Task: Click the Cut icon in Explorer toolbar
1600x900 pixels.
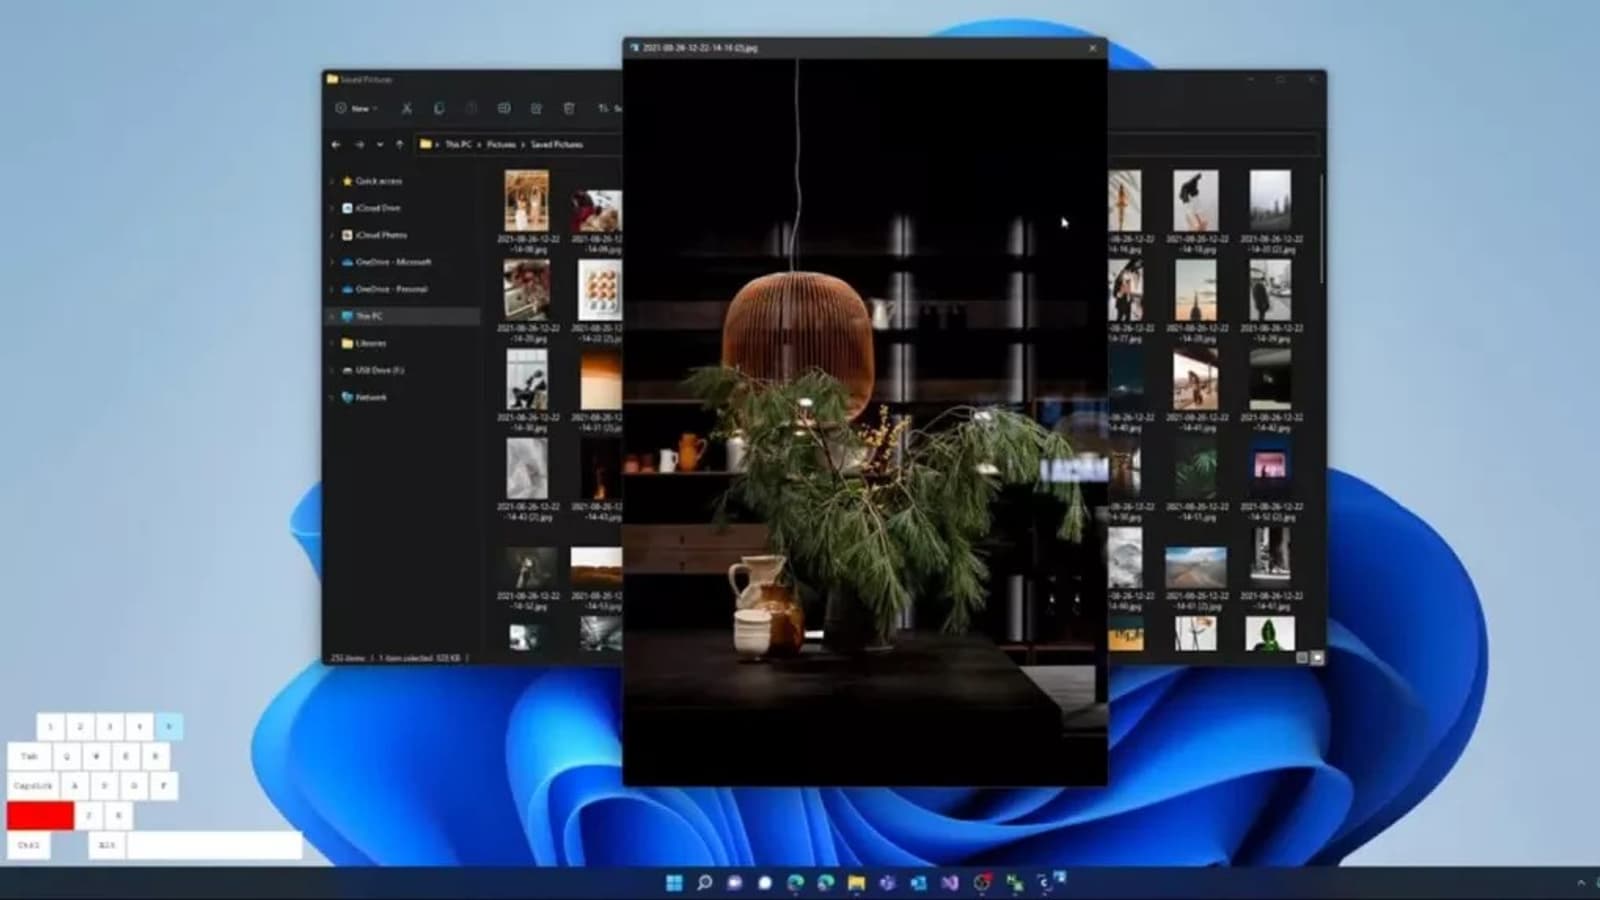Action: pos(406,108)
